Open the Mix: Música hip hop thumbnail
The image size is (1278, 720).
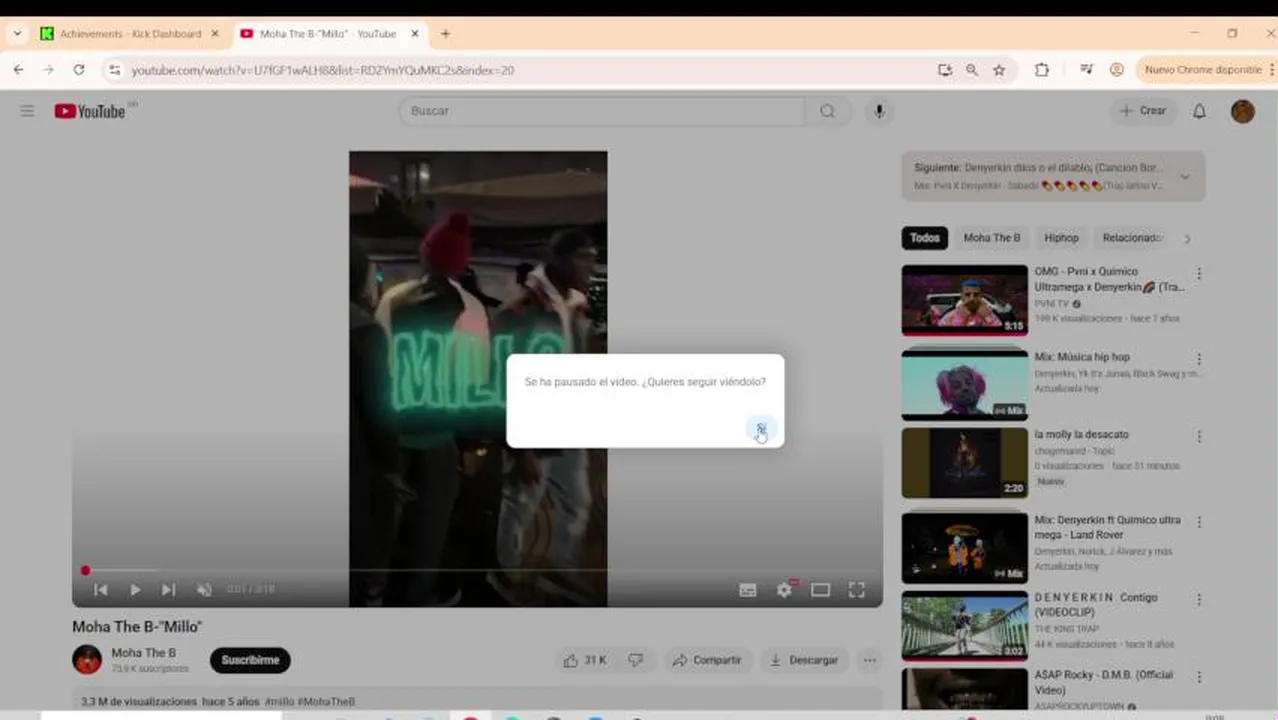pos(964,385)
